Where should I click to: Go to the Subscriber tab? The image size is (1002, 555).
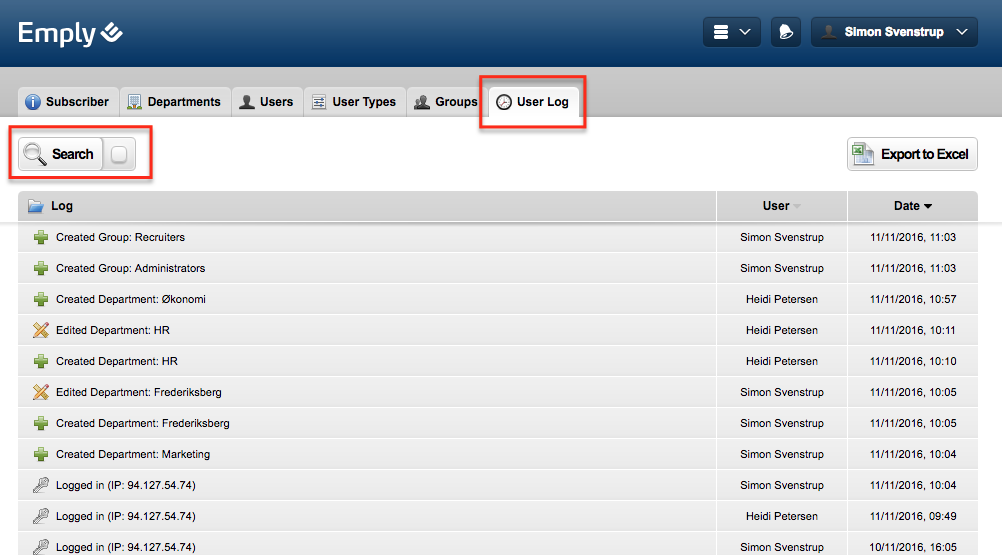(67, 102)
